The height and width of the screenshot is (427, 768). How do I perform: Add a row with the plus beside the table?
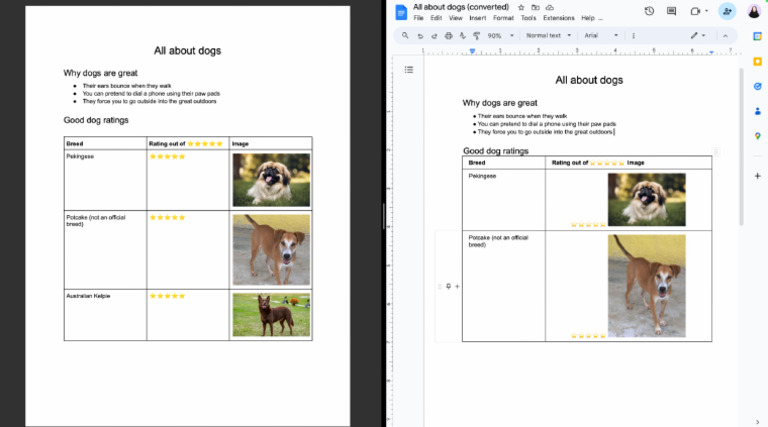(457, 286)
